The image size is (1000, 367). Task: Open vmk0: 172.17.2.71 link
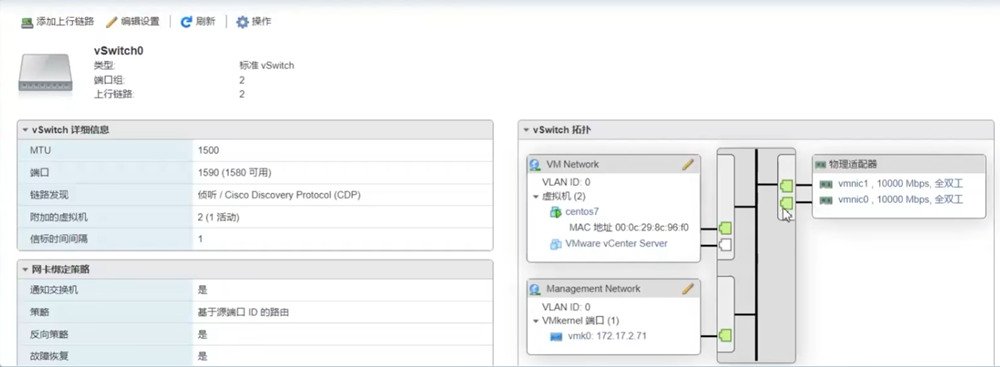(x=607, y=336)
